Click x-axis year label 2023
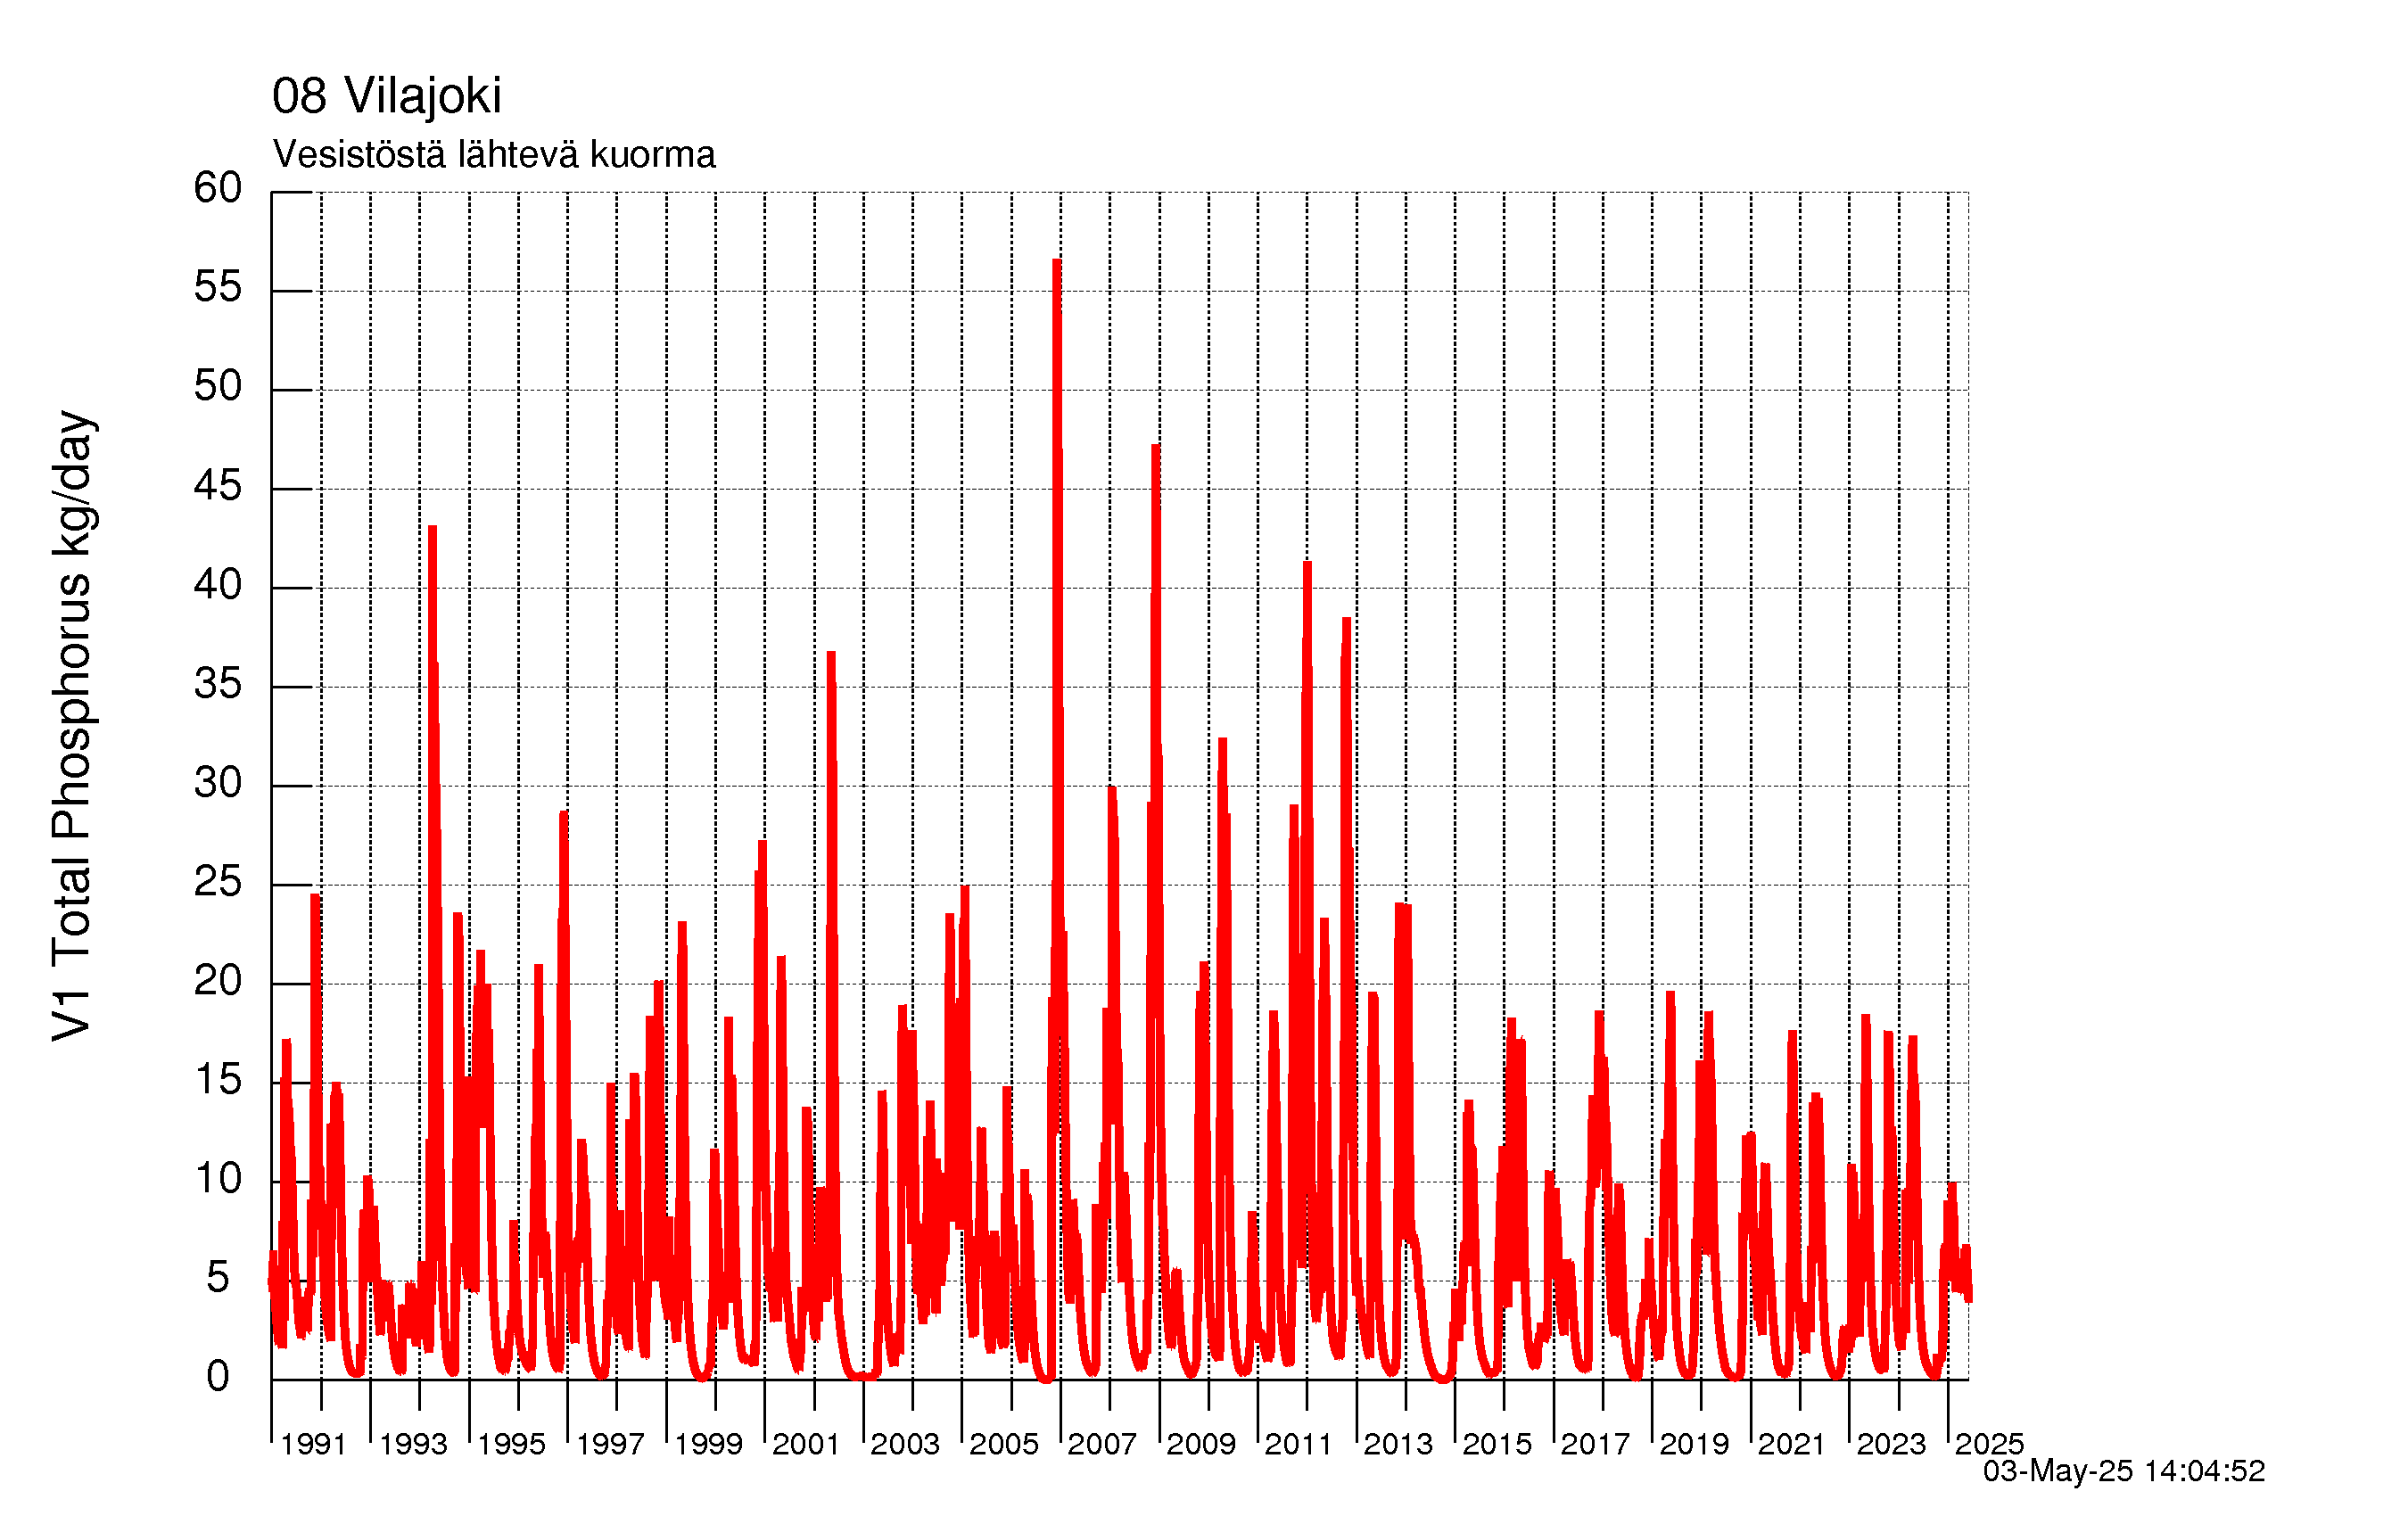This screenshot has width=2408, height=1516. point(1891,1444)
